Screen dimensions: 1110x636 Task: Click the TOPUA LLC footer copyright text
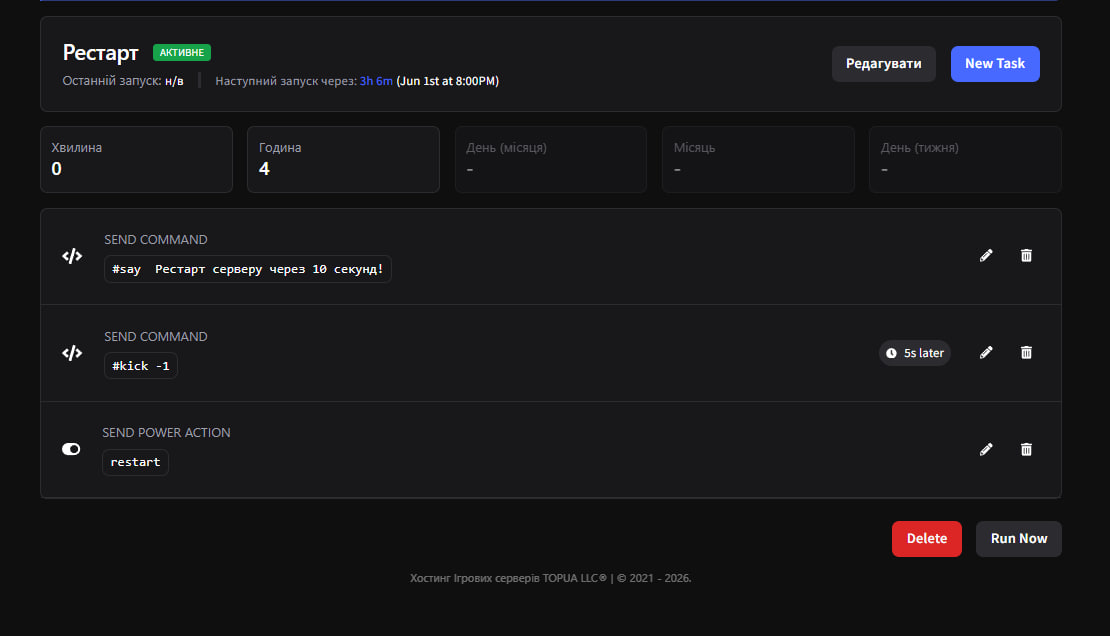(x=551, y=578)
